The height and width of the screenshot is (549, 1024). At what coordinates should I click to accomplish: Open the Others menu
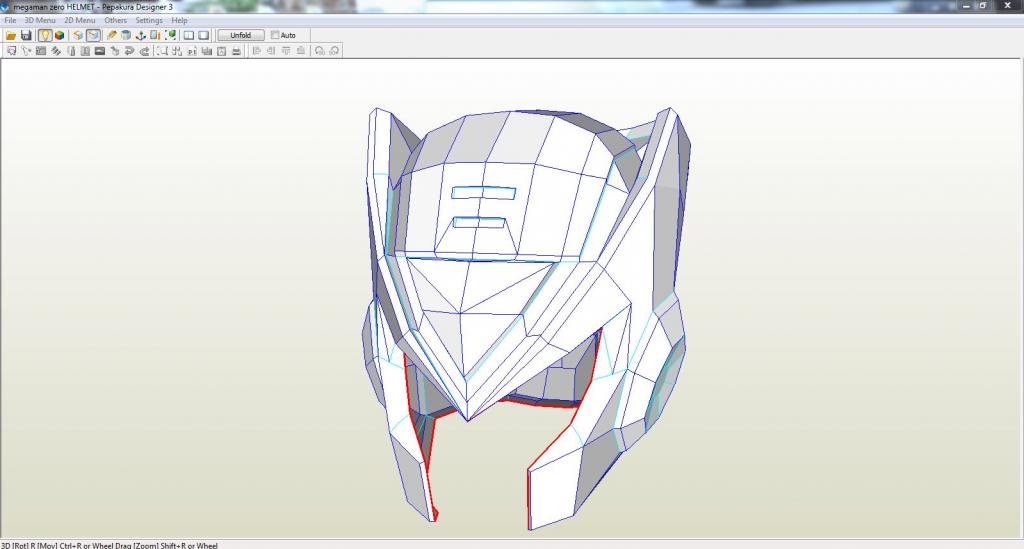(116, 20)
